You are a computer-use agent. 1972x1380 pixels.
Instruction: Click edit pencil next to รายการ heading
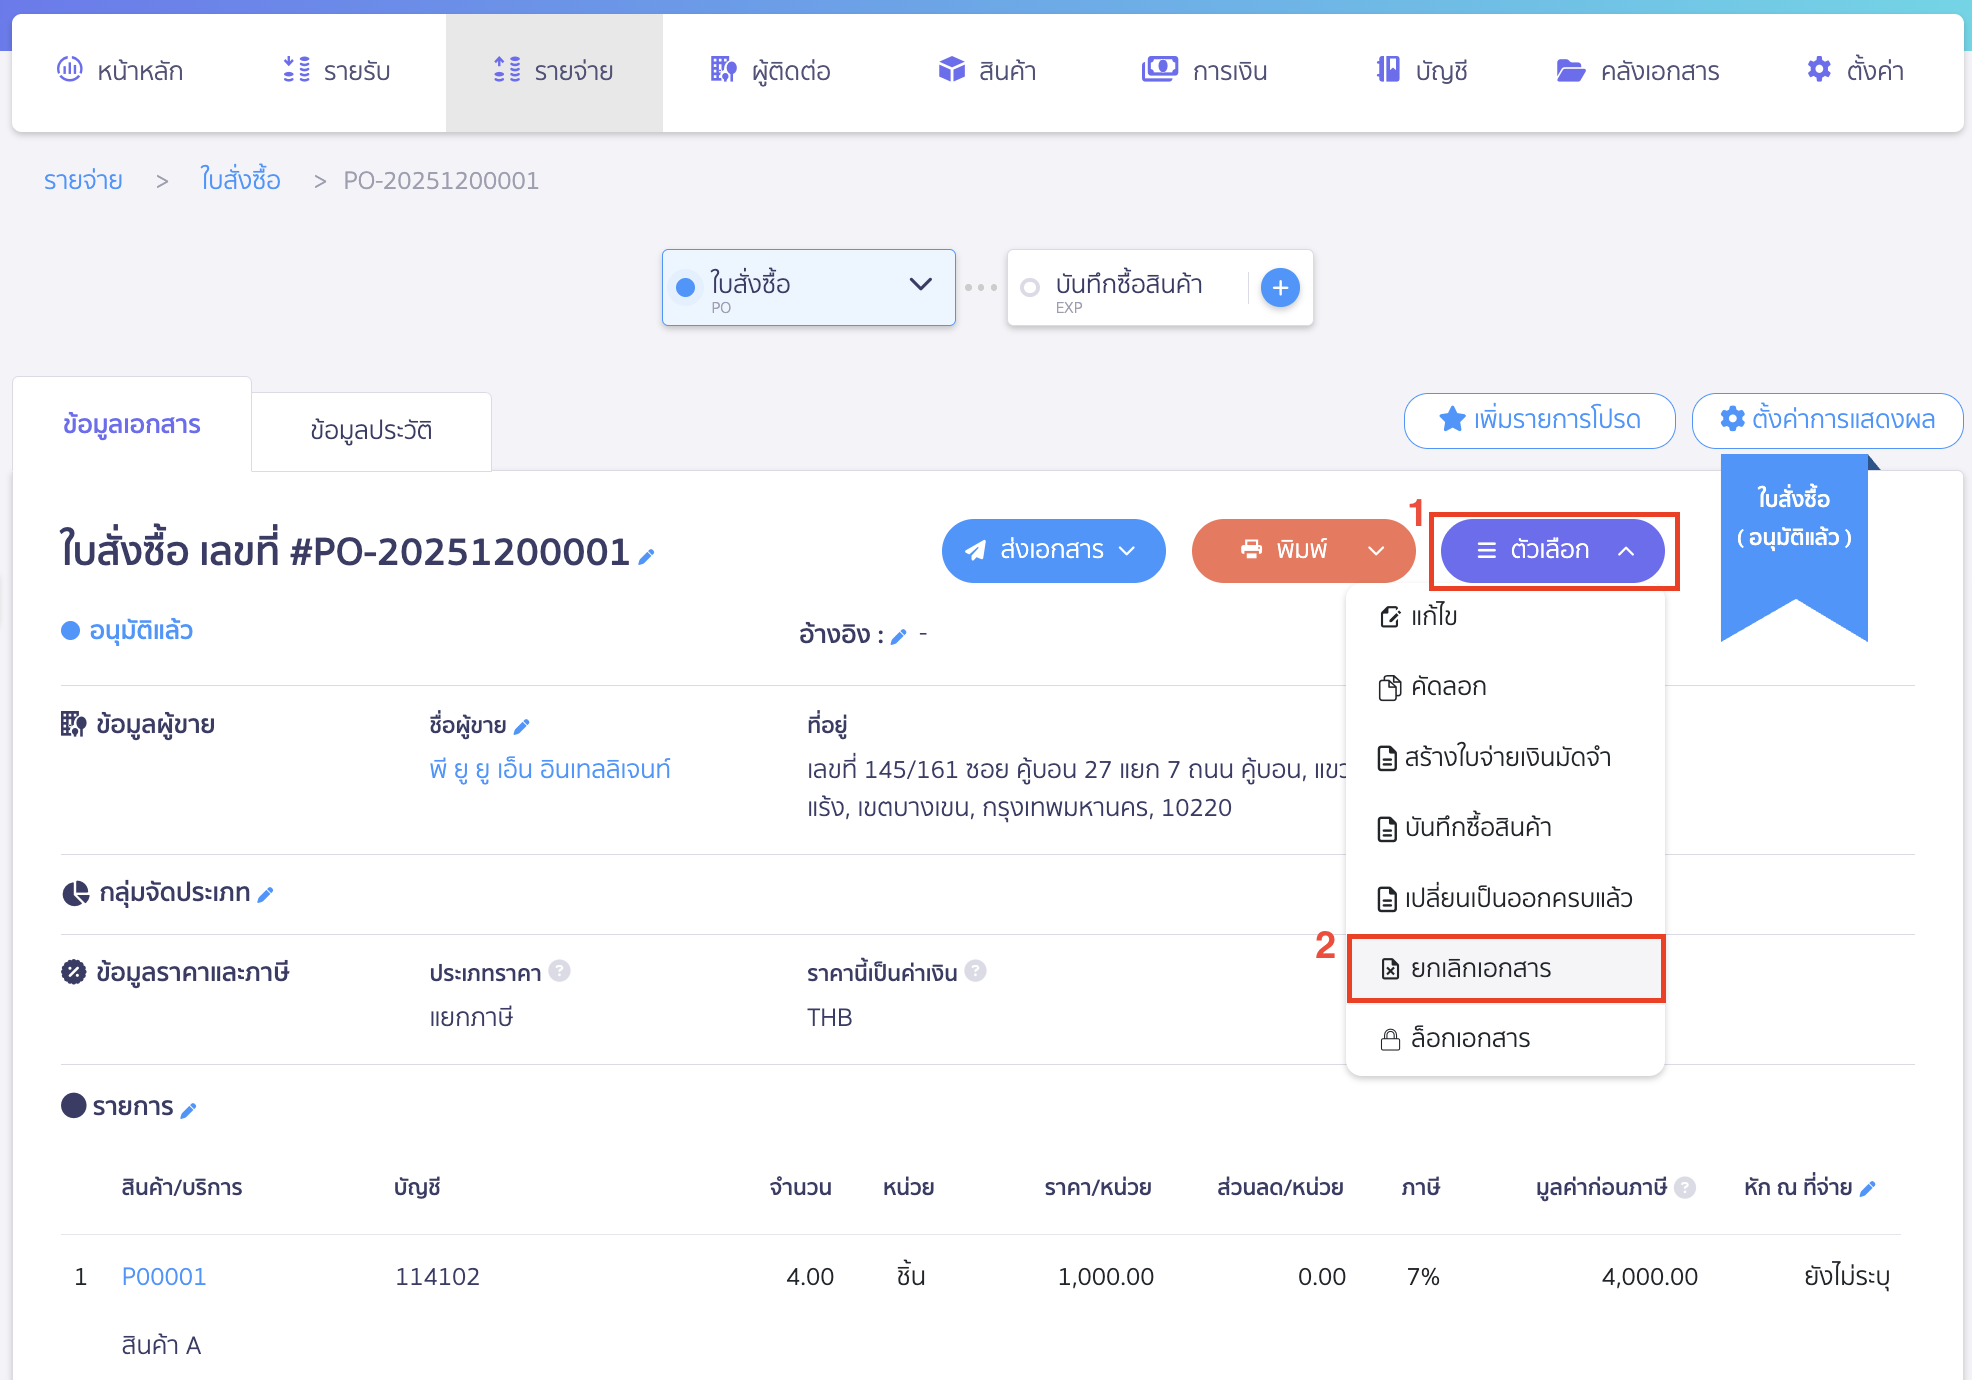tap(188, 1109)
